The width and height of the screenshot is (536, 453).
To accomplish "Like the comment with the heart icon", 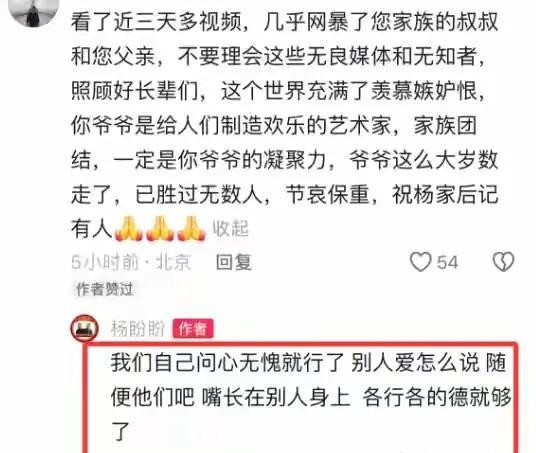I will [420, 262].
